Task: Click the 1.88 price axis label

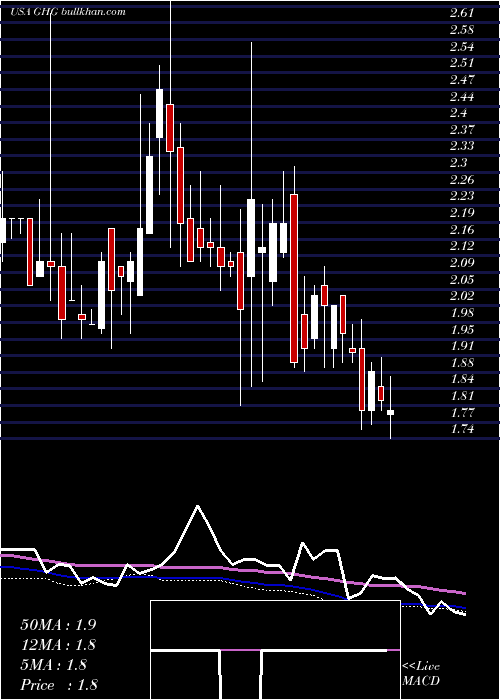Action: [461, 362]
